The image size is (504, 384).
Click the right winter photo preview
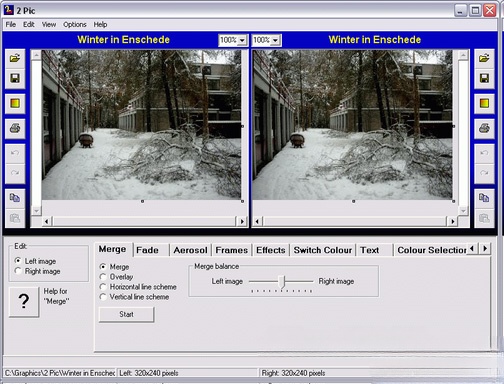click(x=352, y=125)
